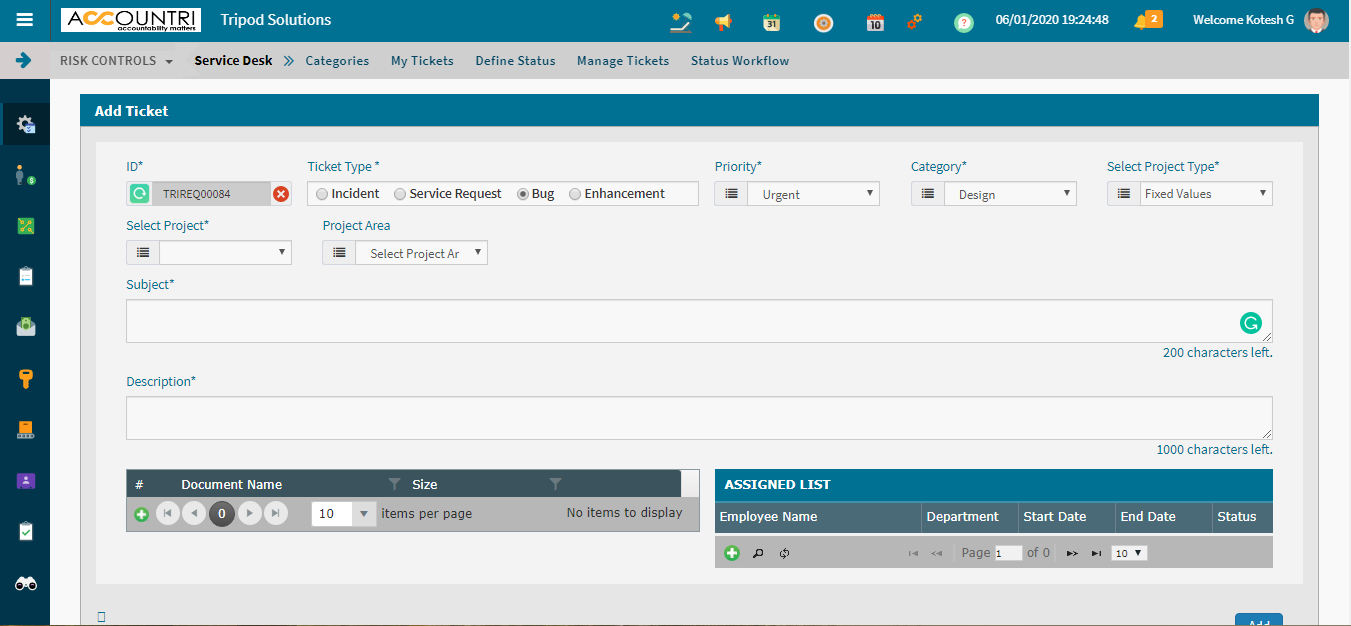1351x626 pixels.
Task: Open the green help question icon
Action: coord(963,22)
